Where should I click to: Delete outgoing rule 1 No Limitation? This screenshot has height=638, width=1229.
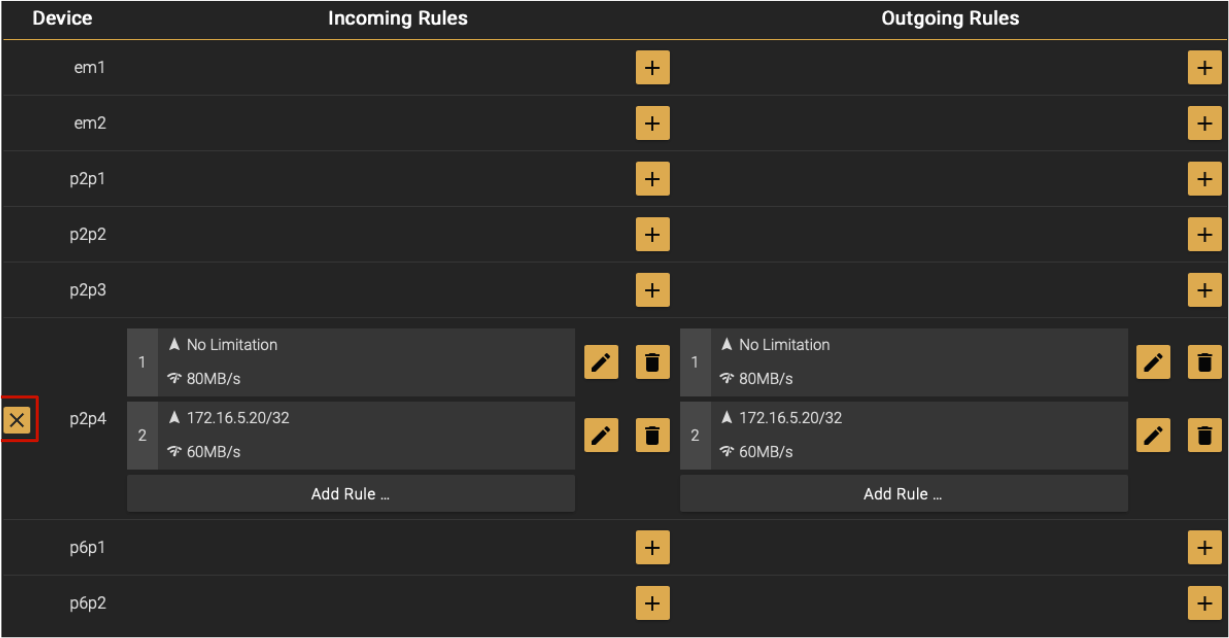(1204, 362)
